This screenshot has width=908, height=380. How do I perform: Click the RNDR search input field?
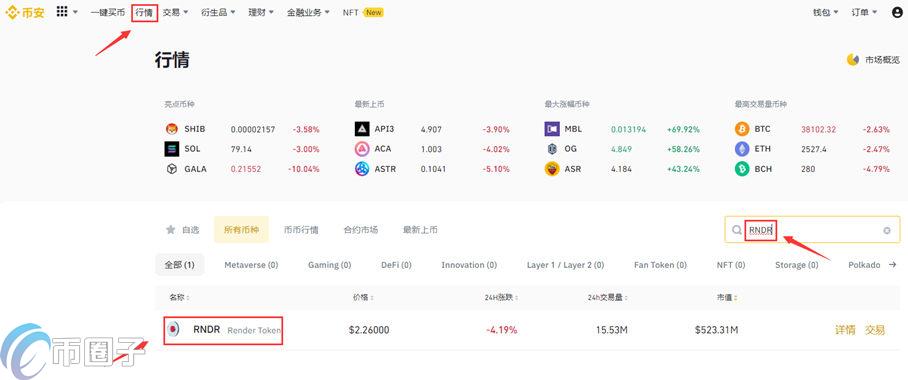812,230
